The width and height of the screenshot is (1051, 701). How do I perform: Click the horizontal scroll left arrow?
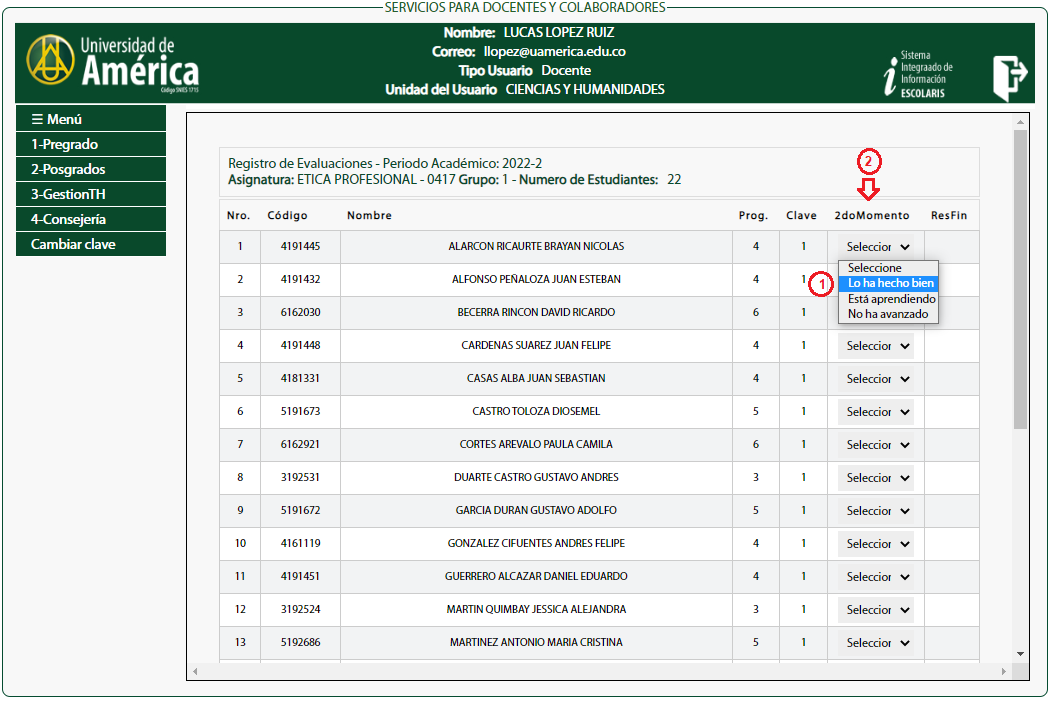pos(195,671)
